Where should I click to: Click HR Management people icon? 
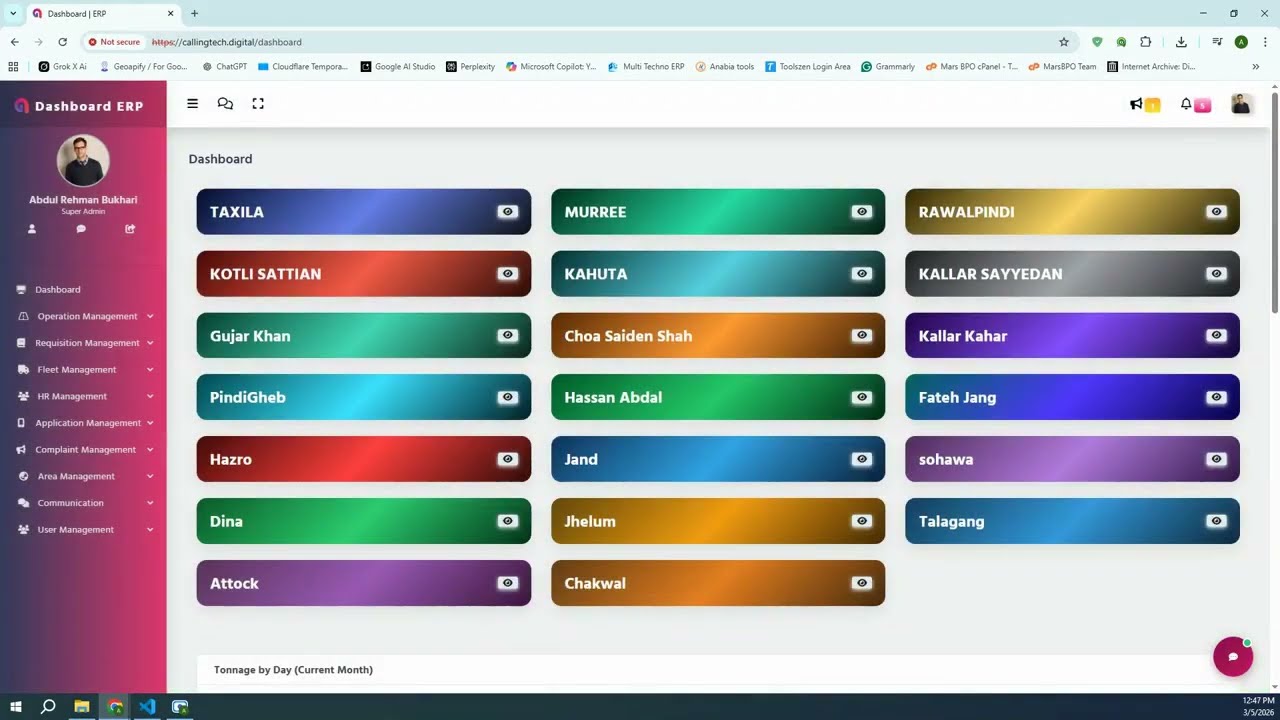[x=23, y=396]
